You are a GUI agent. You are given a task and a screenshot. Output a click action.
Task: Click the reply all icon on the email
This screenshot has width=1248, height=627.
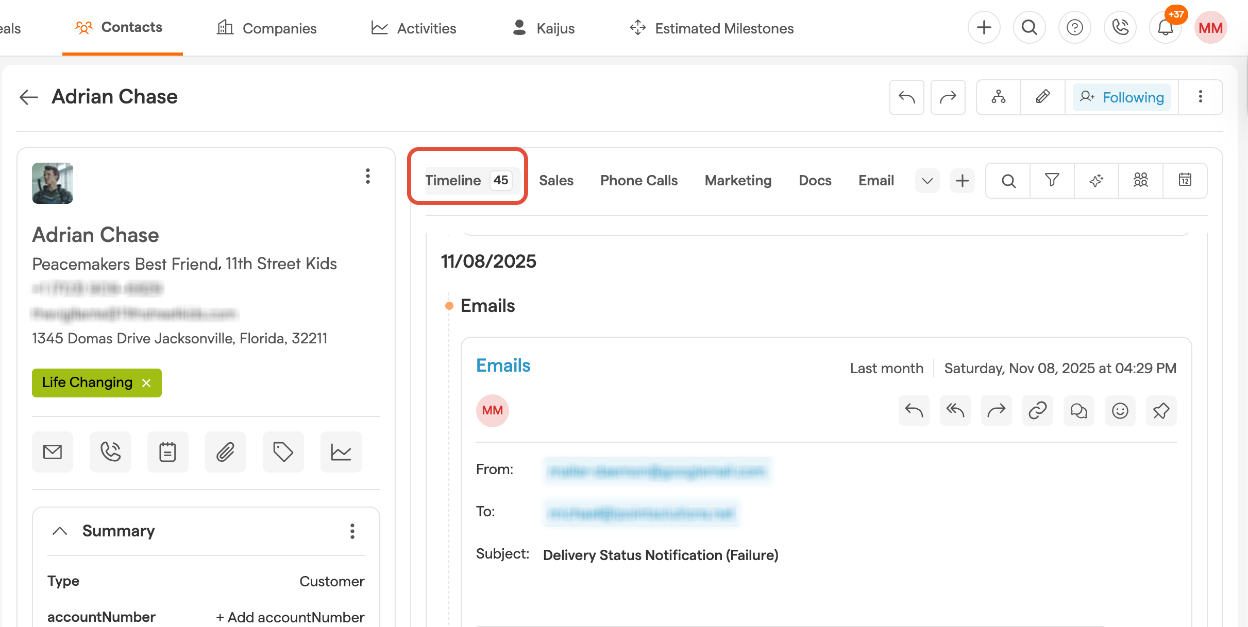955,411
